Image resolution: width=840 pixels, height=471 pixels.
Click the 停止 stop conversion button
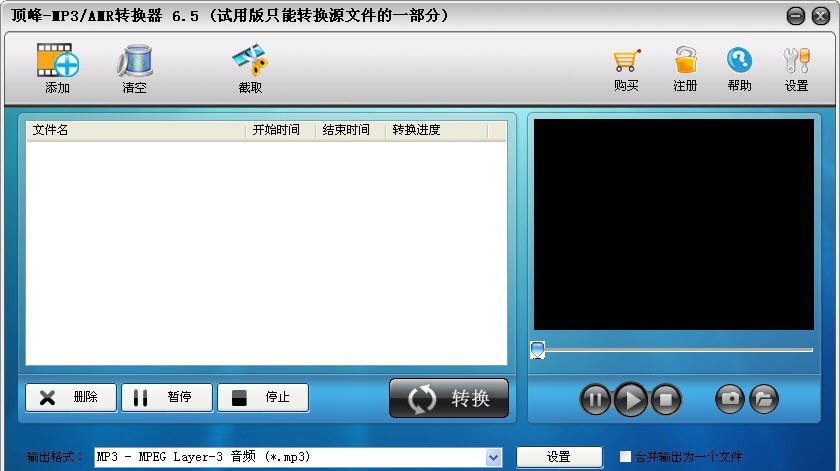(263, 398)
